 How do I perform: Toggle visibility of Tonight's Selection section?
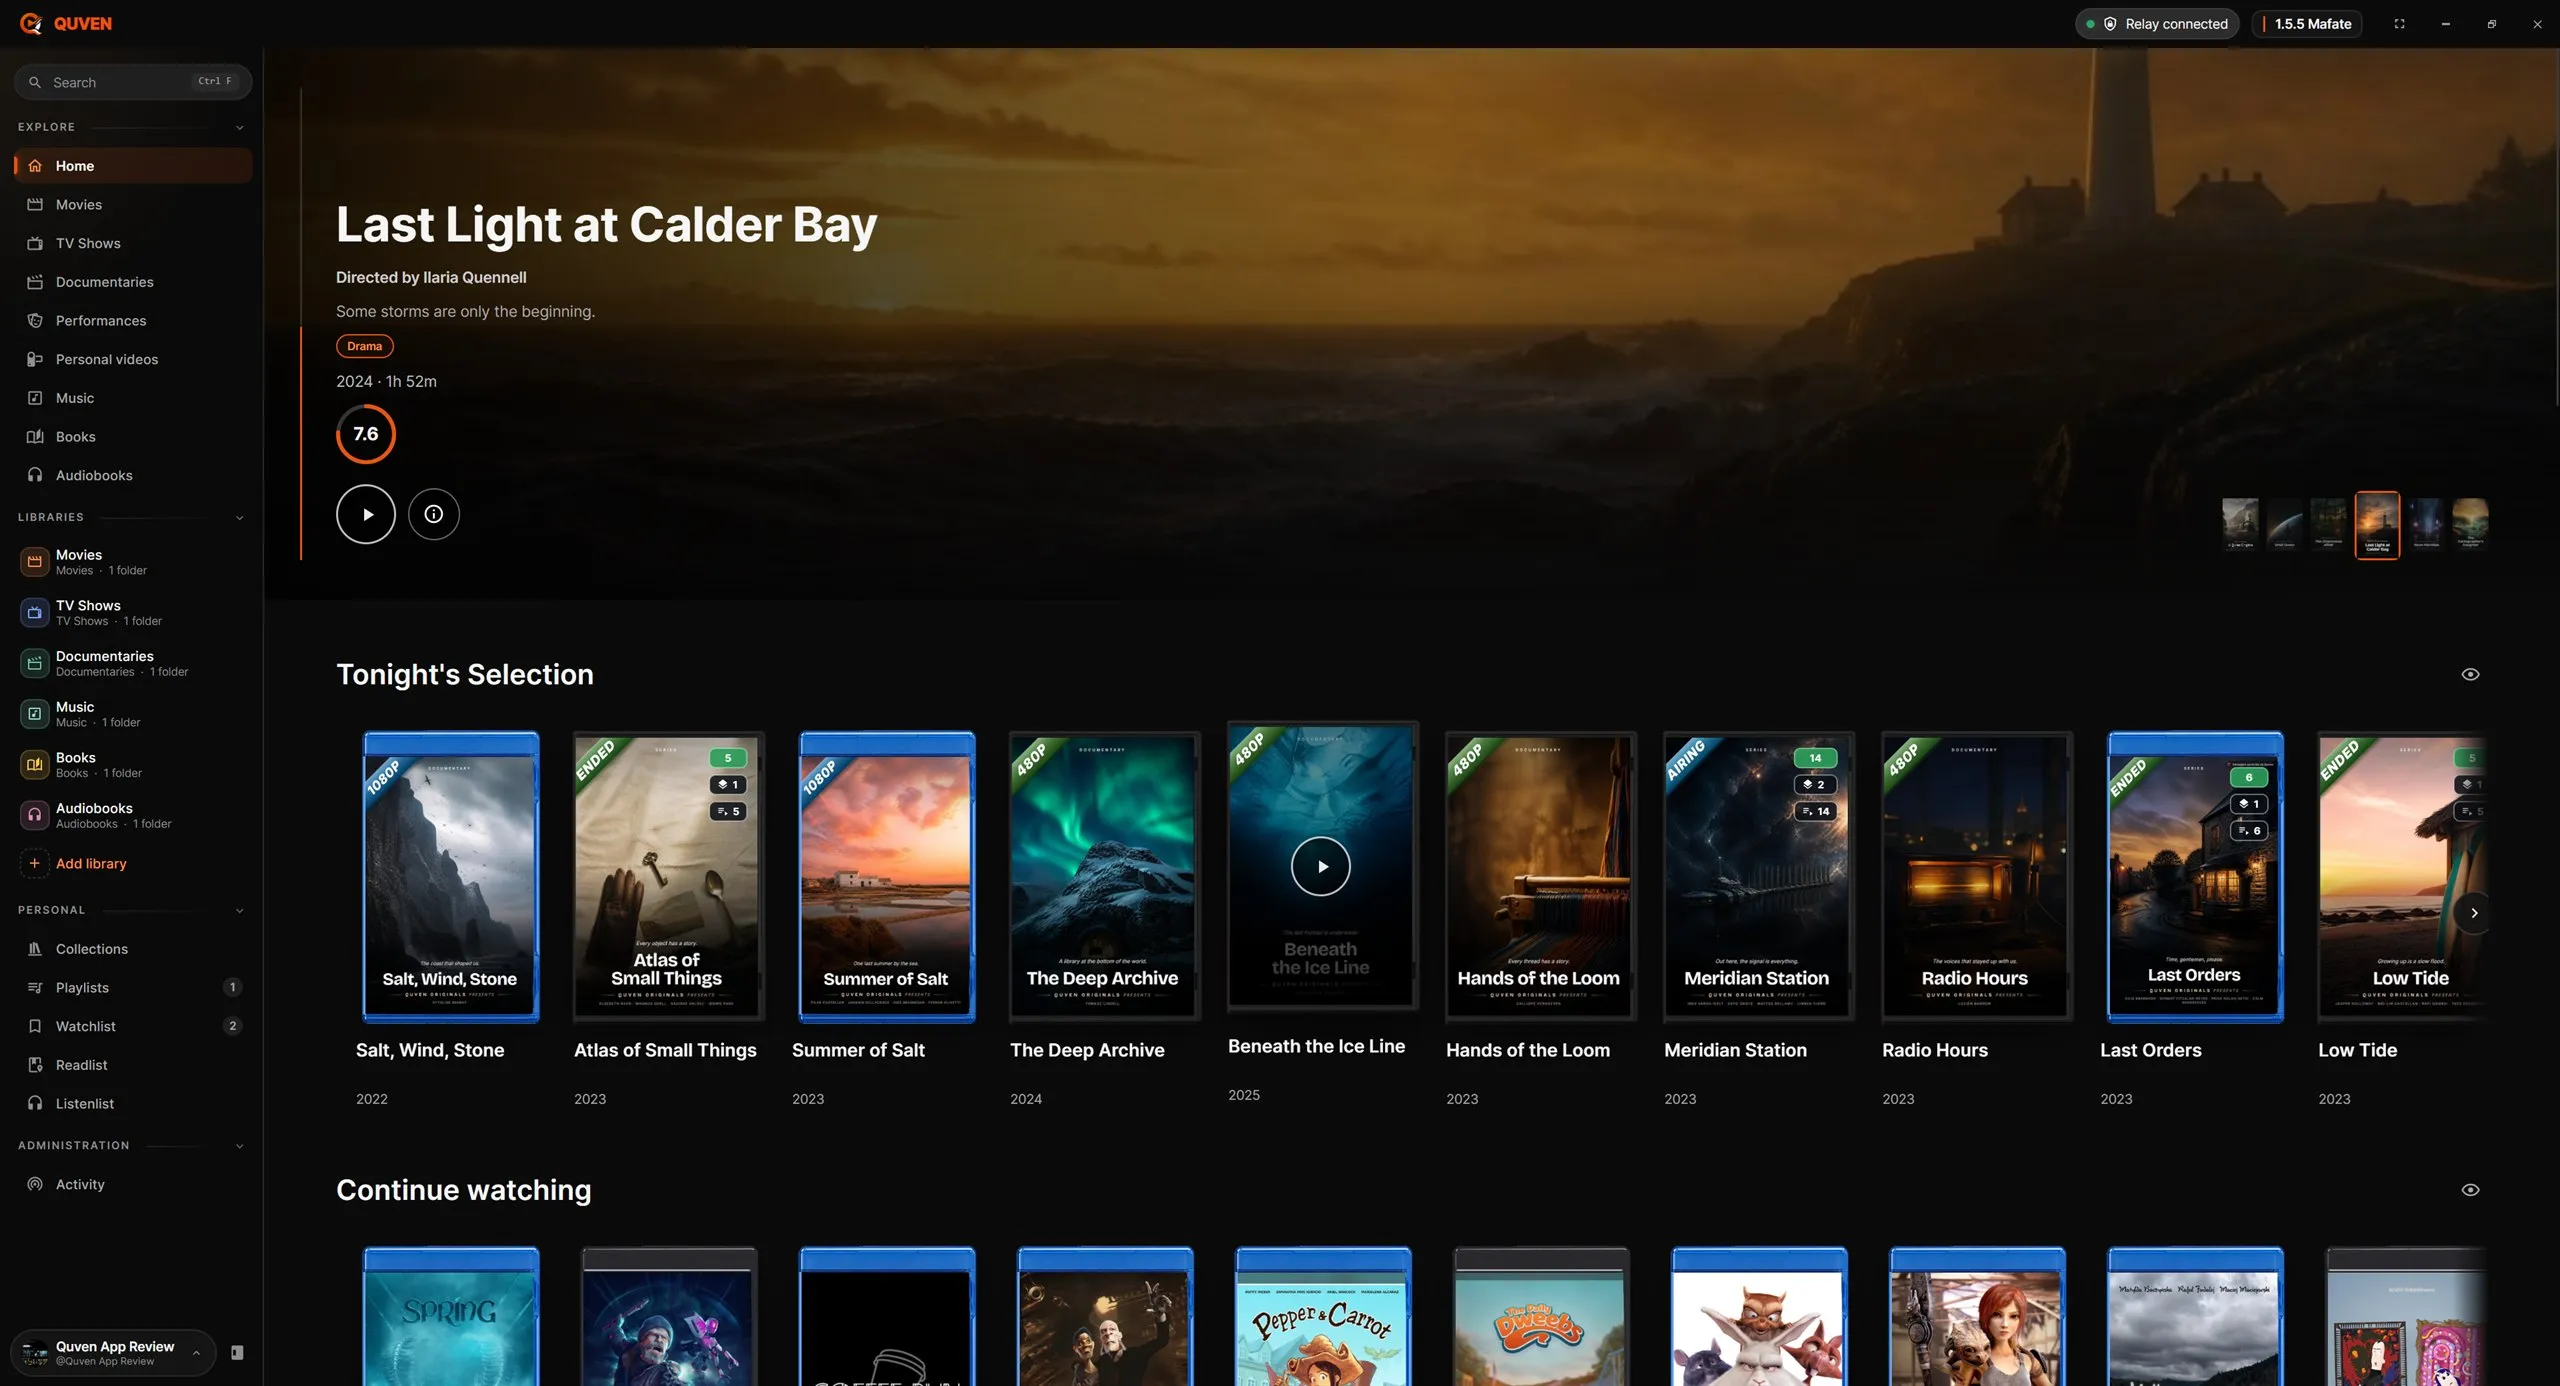click(2470, 674)
